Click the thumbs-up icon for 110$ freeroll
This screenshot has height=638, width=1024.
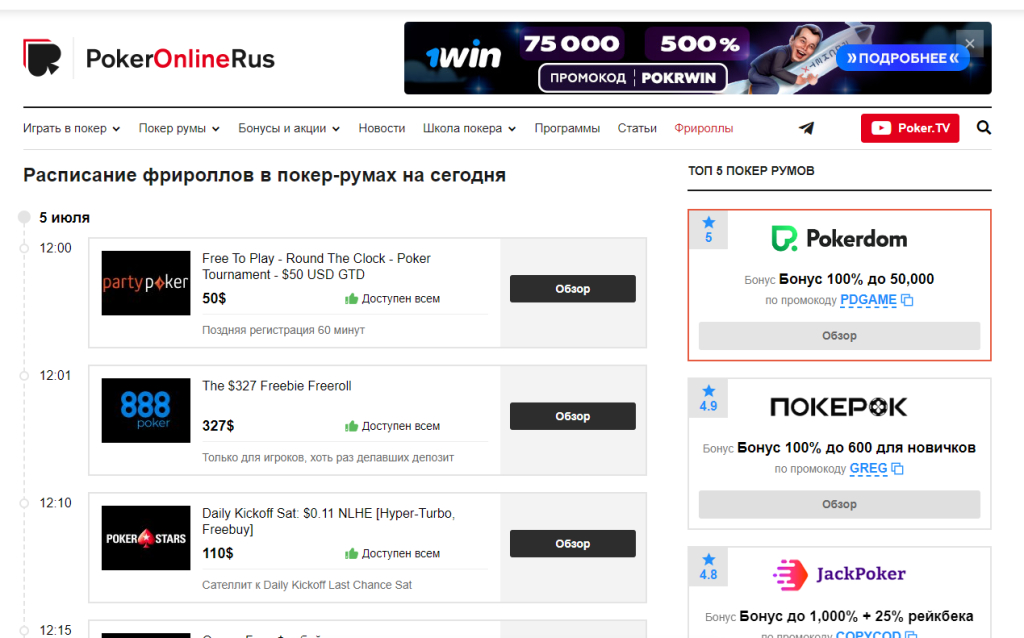pyautogui.click(x=351, y=553)
